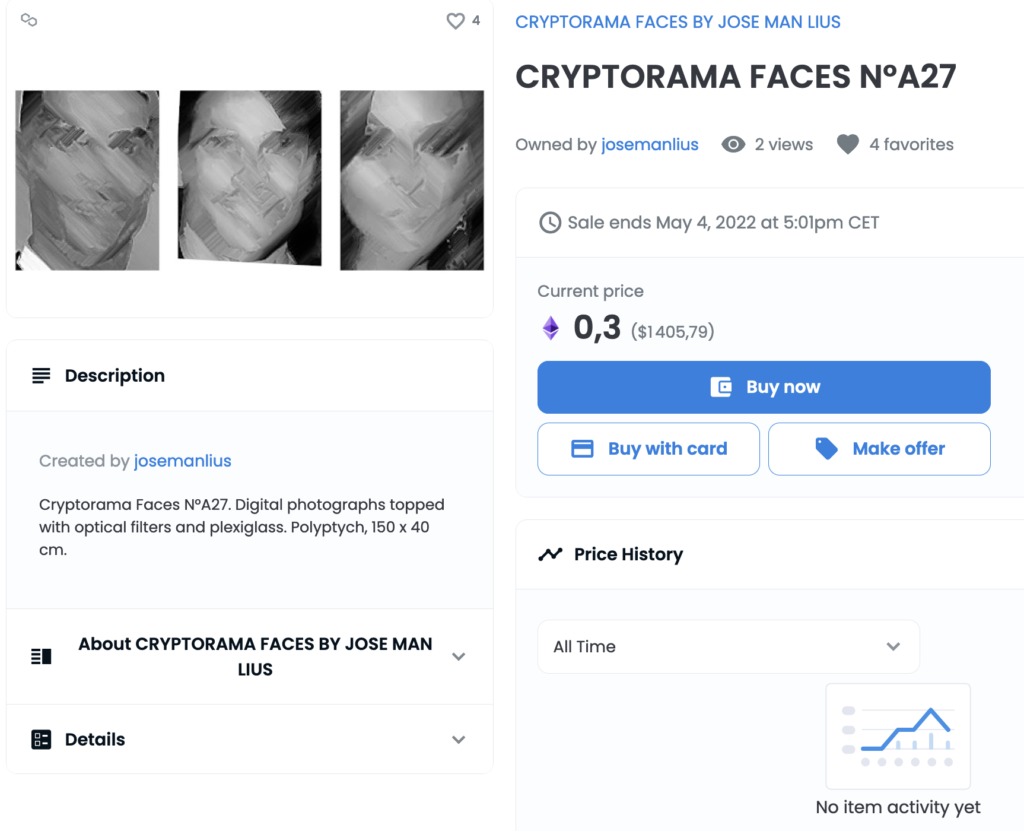Image resolution: width=1024 pixels, height=831 pixels.
Task: Expand the Details section chevron
Action: [x=458, y=740]
